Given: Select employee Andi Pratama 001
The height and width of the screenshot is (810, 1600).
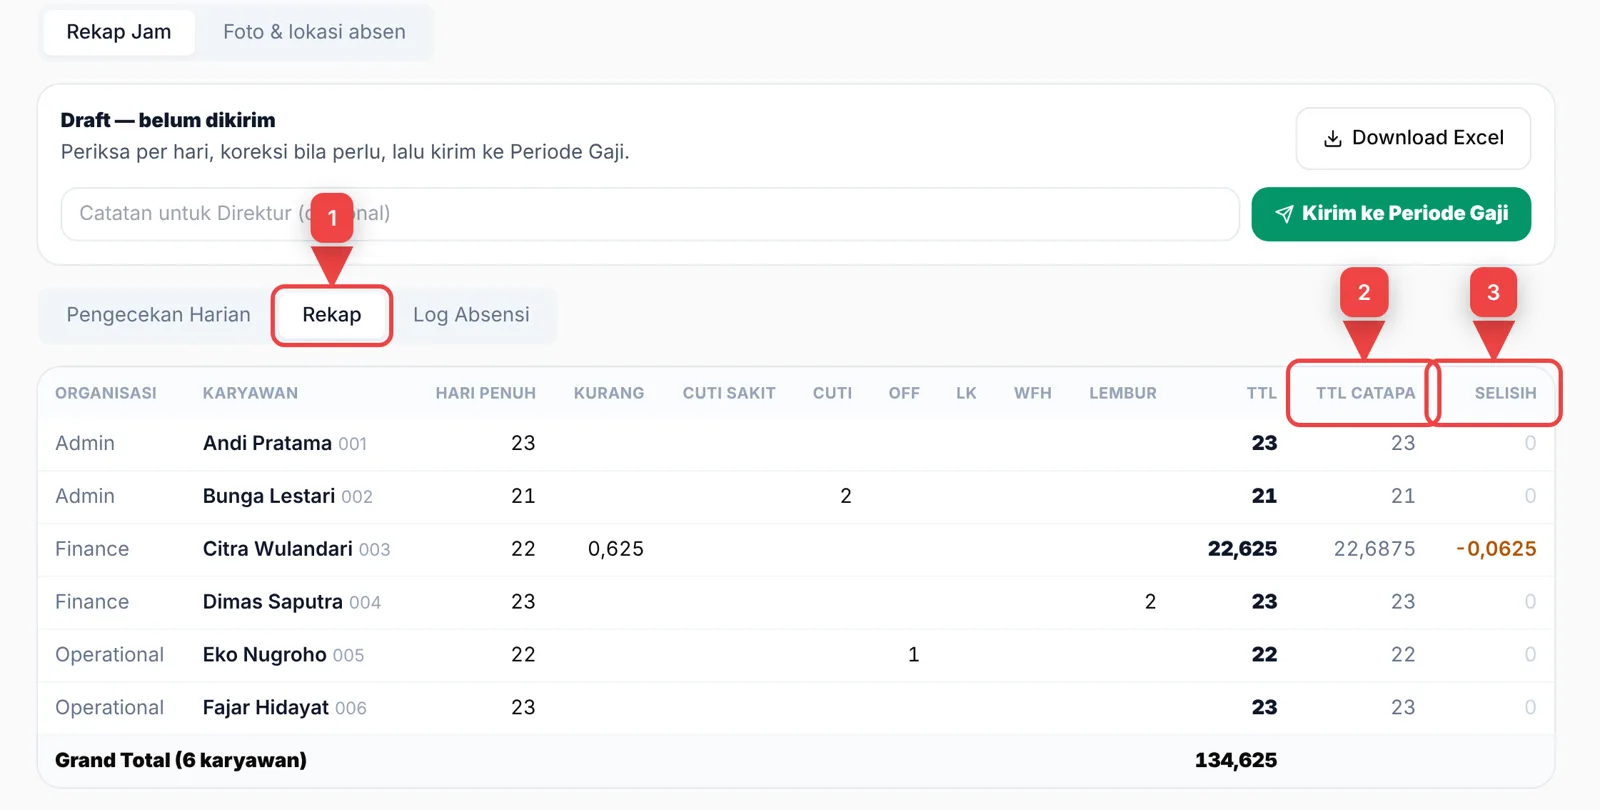Looking at the screenshot, I should click(285, 443).
